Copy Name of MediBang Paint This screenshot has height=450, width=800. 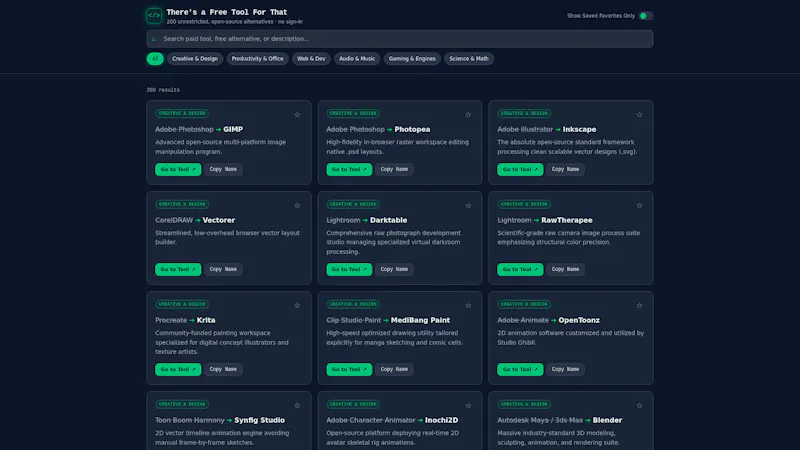pyautogui.click(x=394, y=369)
